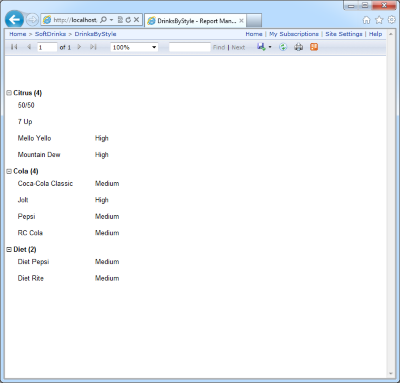Collapse the Diet (2) group
The image size is (400, 383).
(x=9, y=250)
